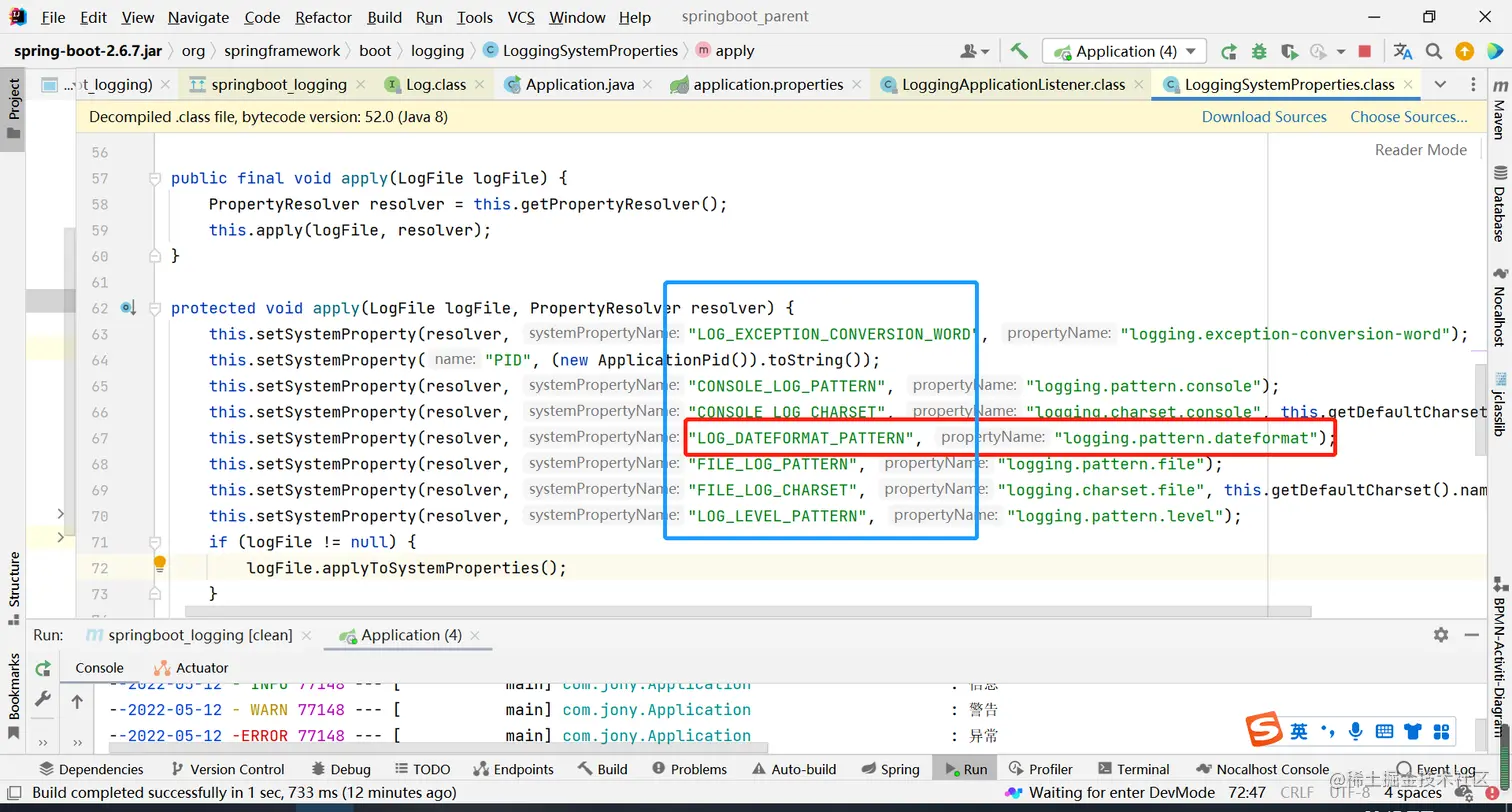The image size is (1512, 812).
Task: Open the Version Control tool window
Action: click(x=228, y=769)
